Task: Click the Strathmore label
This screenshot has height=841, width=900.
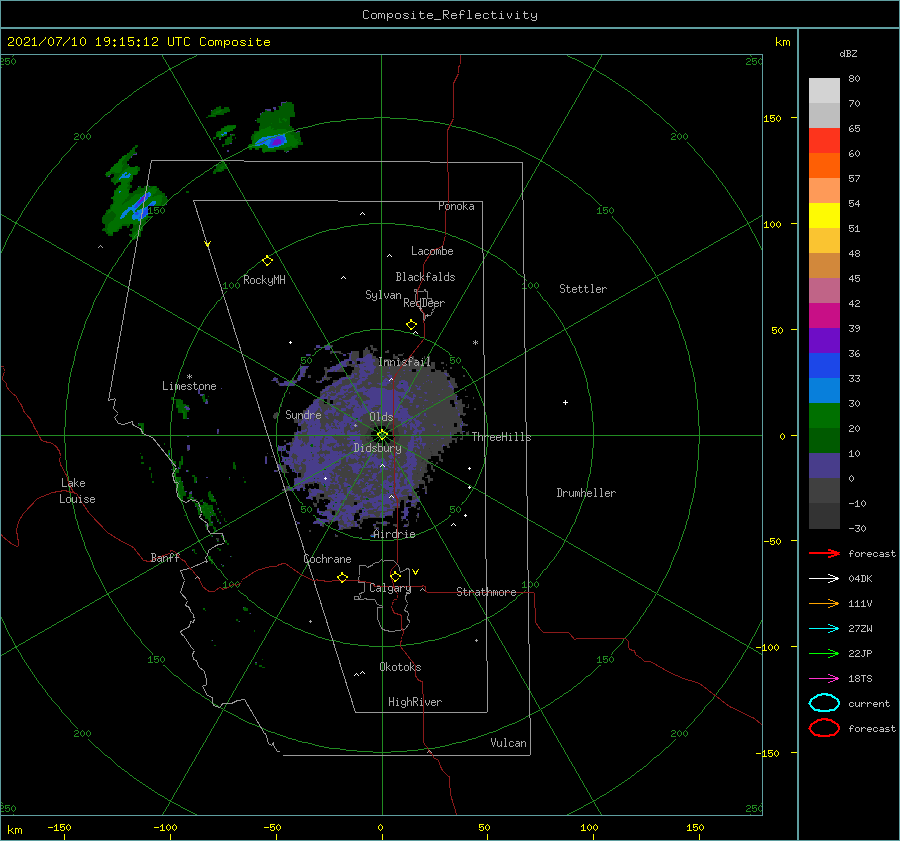Action: [x=486, y=592]
